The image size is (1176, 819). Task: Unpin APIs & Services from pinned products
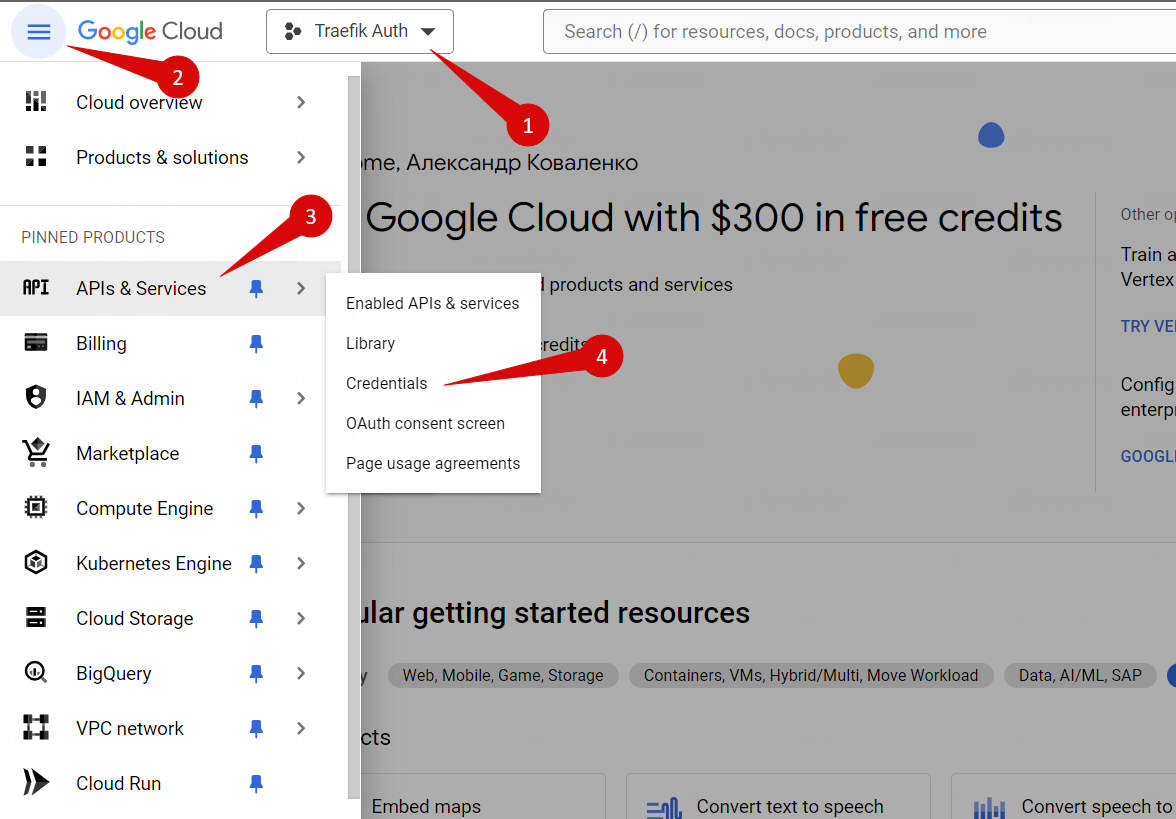[256, 288]
